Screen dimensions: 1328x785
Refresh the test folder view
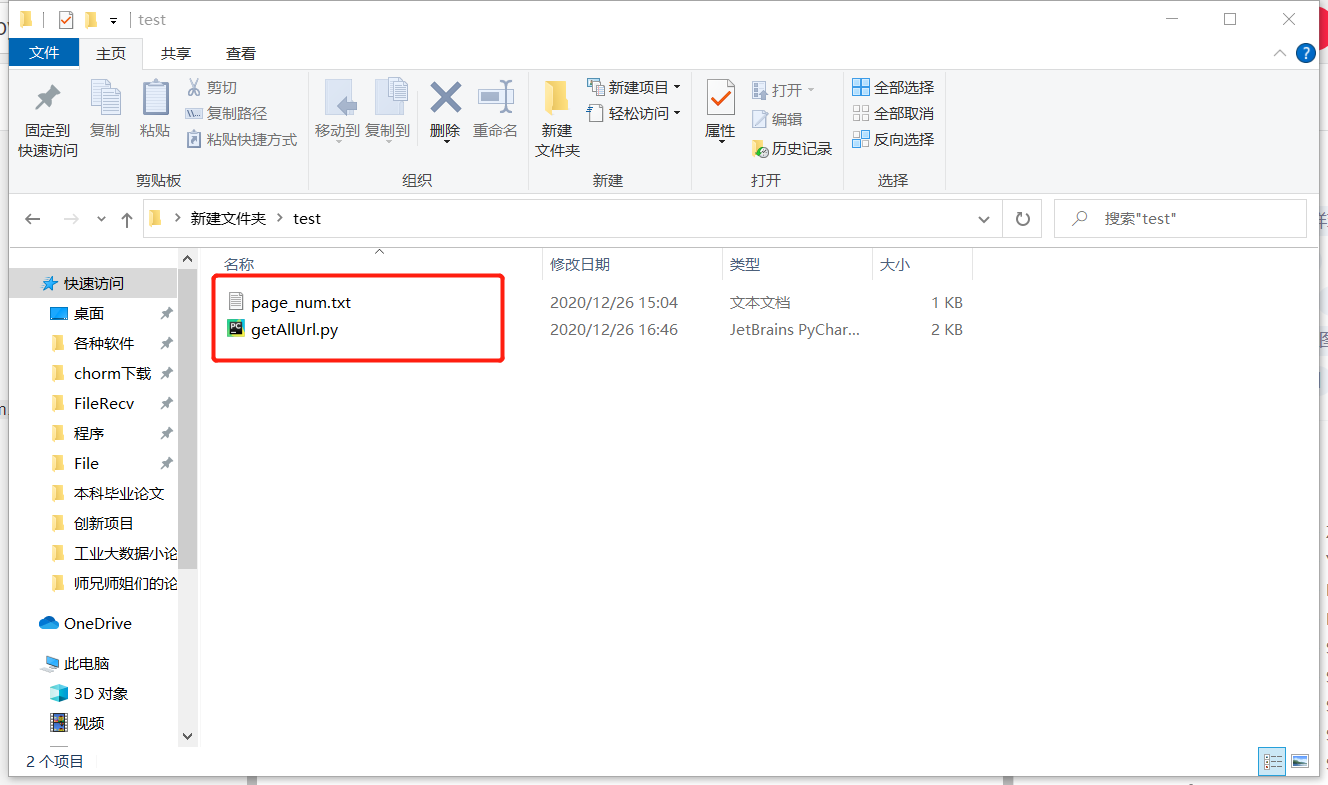[1022, 218]
